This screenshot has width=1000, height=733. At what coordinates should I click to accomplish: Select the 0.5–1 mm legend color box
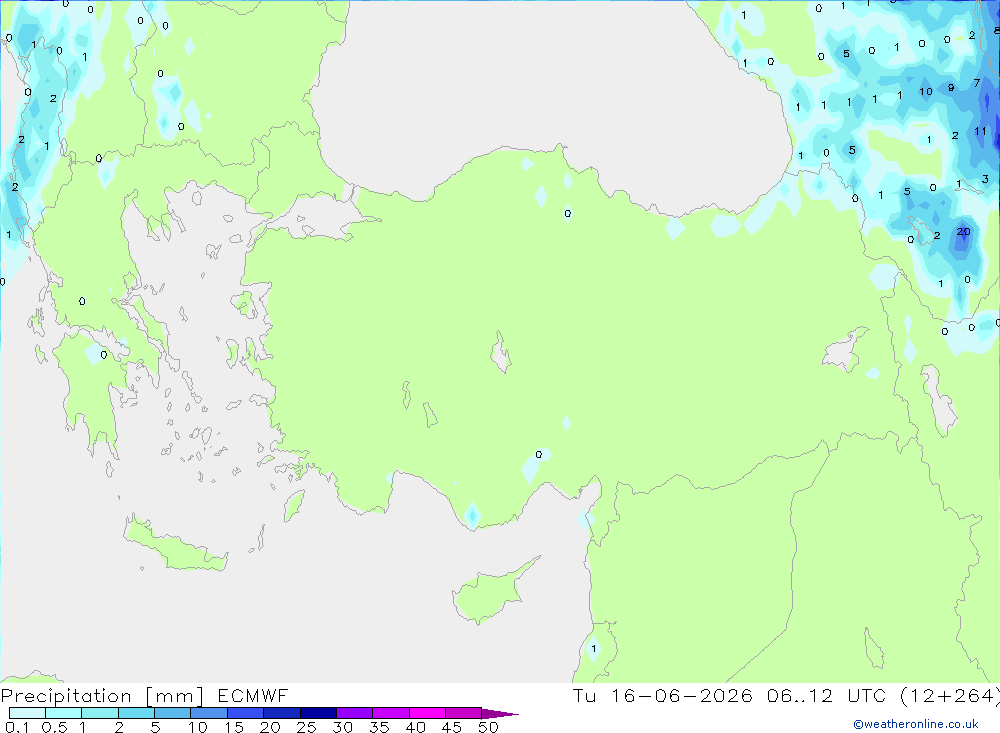[63, 713]
